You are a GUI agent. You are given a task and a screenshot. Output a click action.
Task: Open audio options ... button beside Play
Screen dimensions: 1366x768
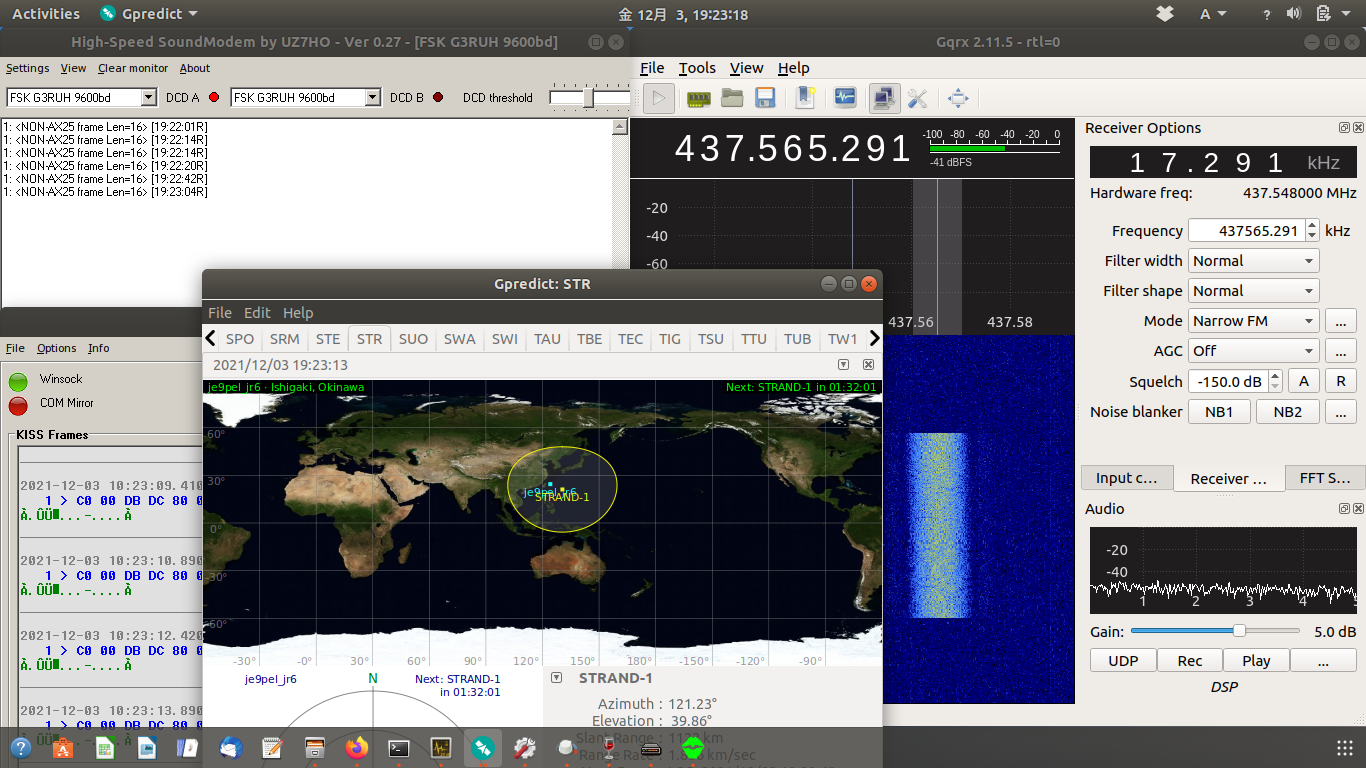click(1323, 661)
